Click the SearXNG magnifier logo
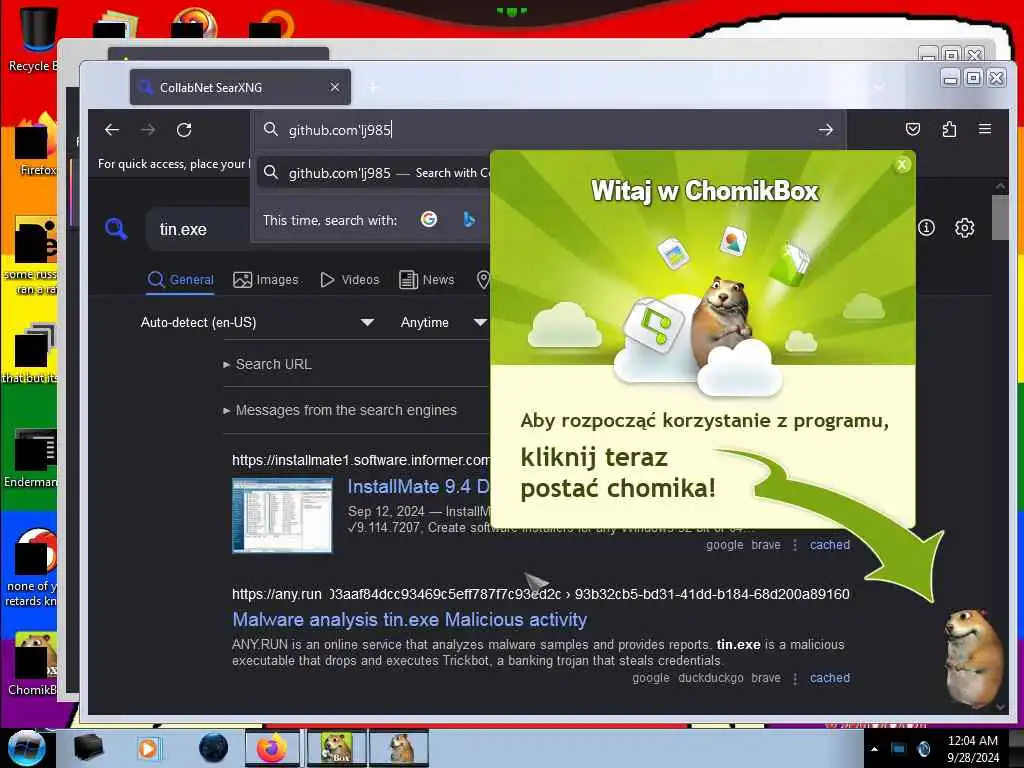The image size is (1024, 768). [x=116, y=229]
